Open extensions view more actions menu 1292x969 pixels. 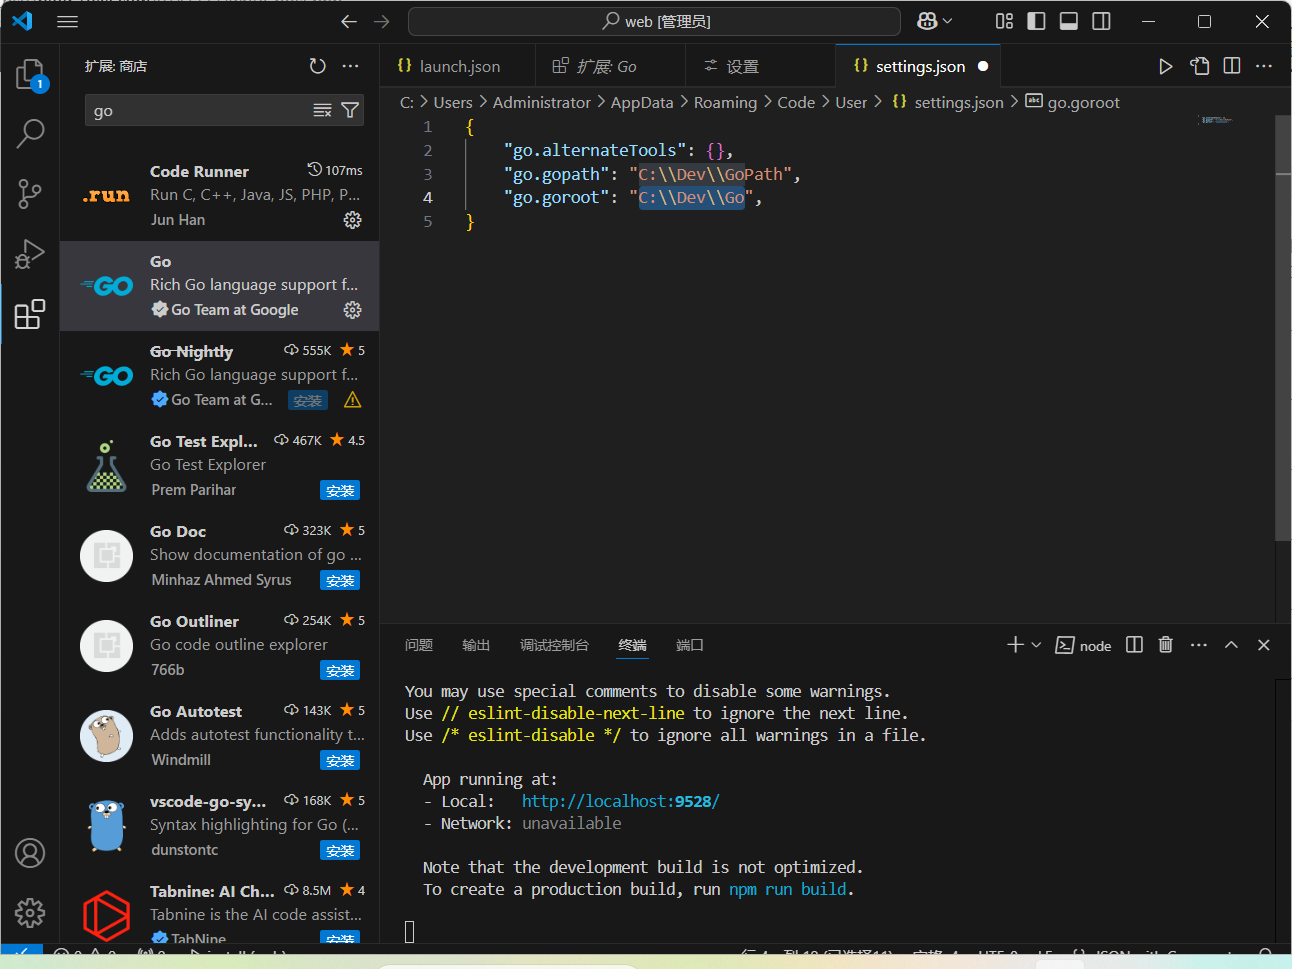350,66
